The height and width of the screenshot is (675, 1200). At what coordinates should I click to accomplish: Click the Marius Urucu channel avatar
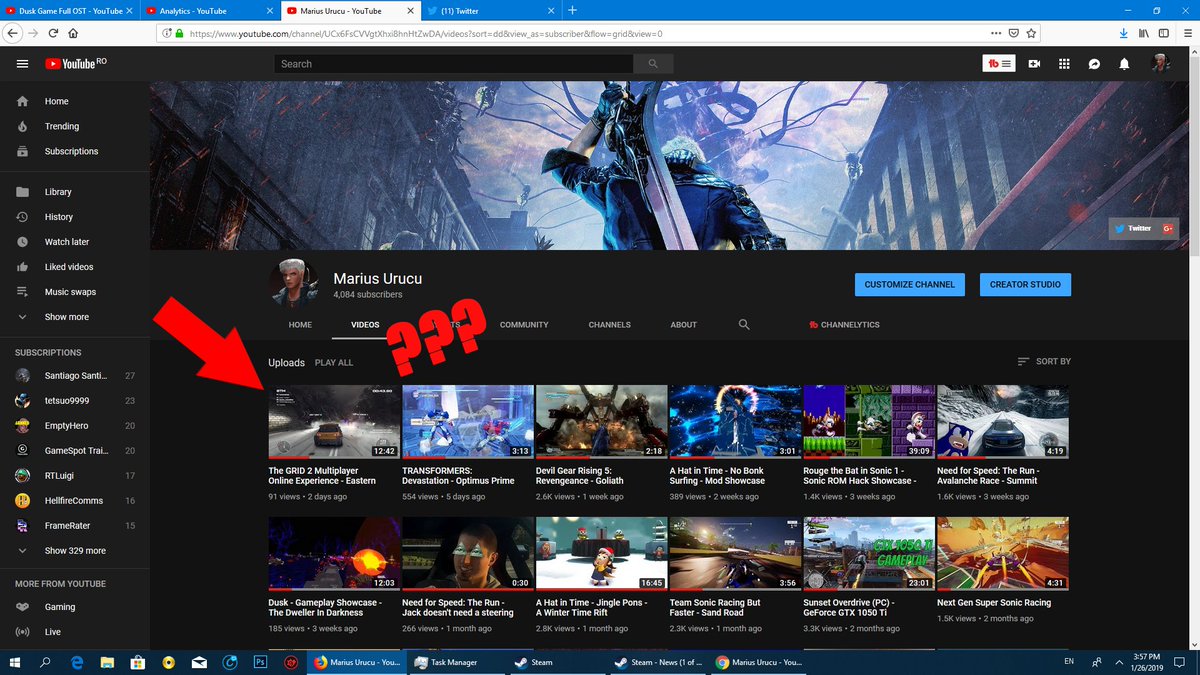click(x=296, y=284)
